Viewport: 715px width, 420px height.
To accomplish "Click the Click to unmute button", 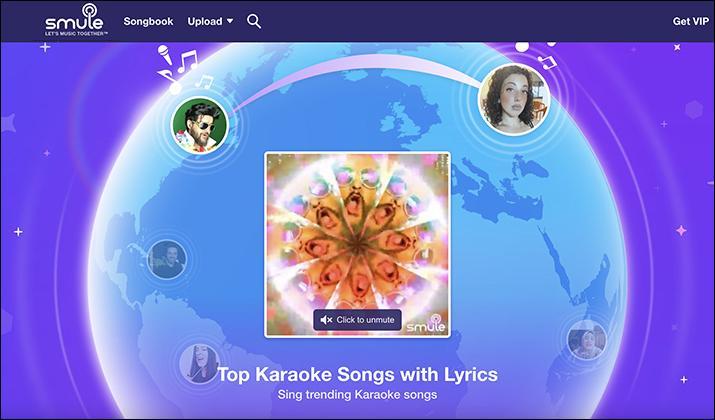I will [x=357, y=320].
